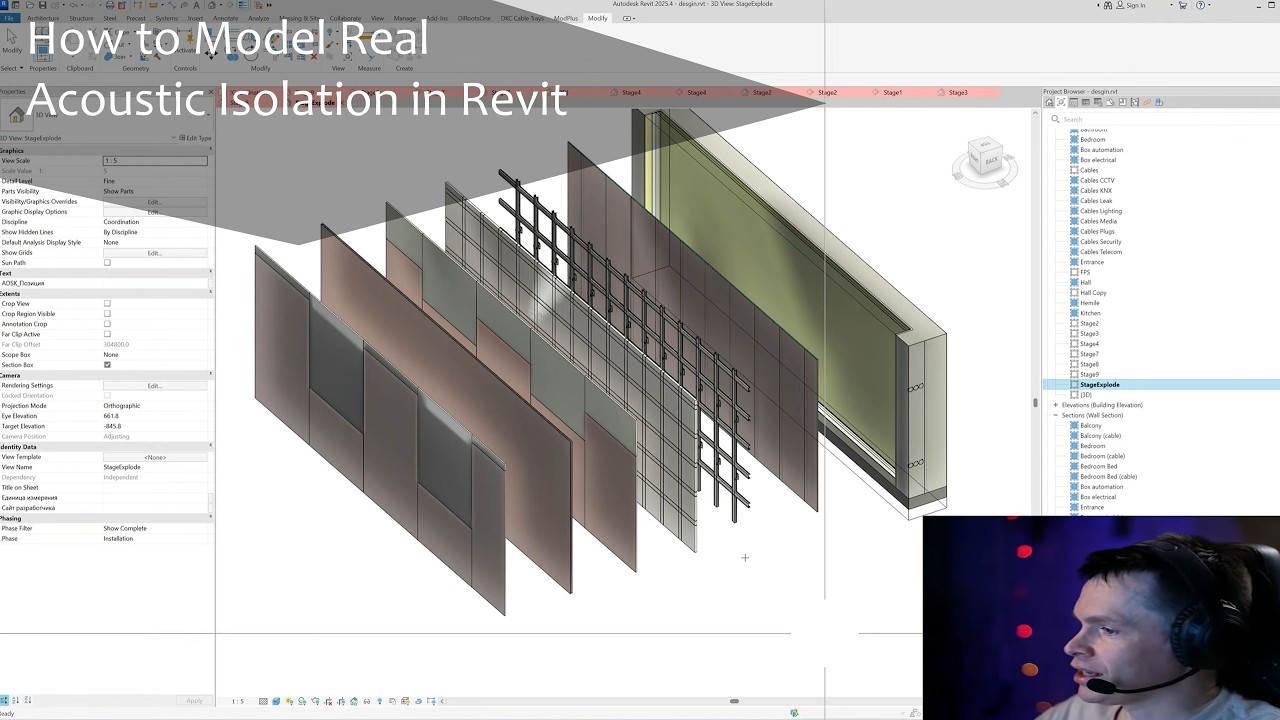Expand the Elevations (Building Elevation) node
This screenshot has width=1280, height=720.
[1055, 405]
